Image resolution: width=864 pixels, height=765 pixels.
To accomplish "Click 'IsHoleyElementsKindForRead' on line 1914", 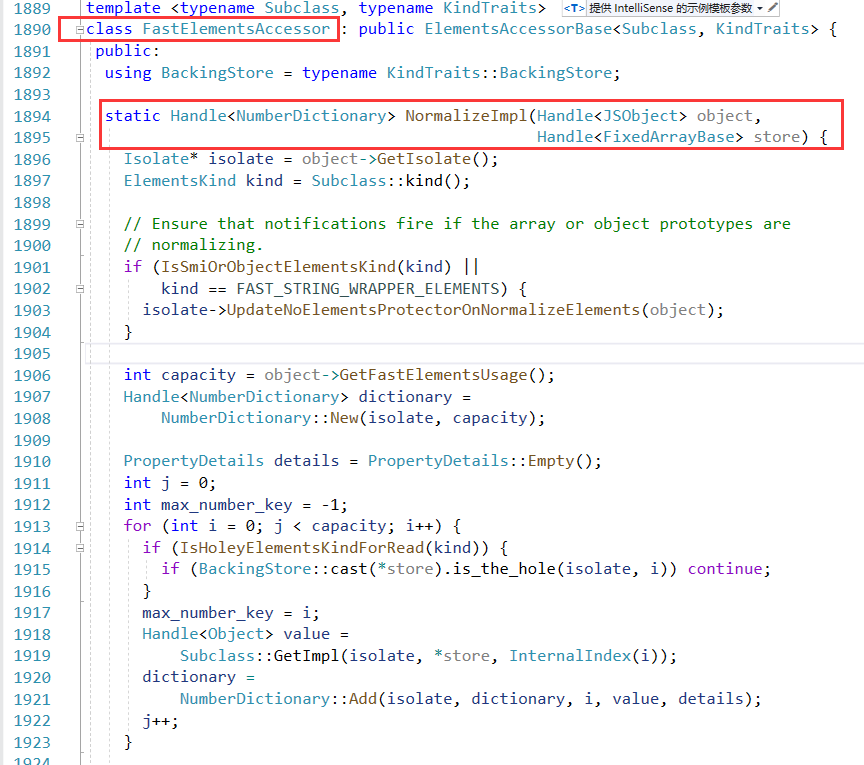I will click(x=301, y=548).
